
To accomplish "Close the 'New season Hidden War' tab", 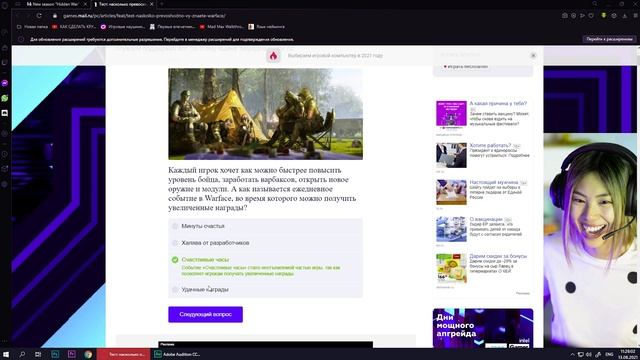I will tap(86, 4).
